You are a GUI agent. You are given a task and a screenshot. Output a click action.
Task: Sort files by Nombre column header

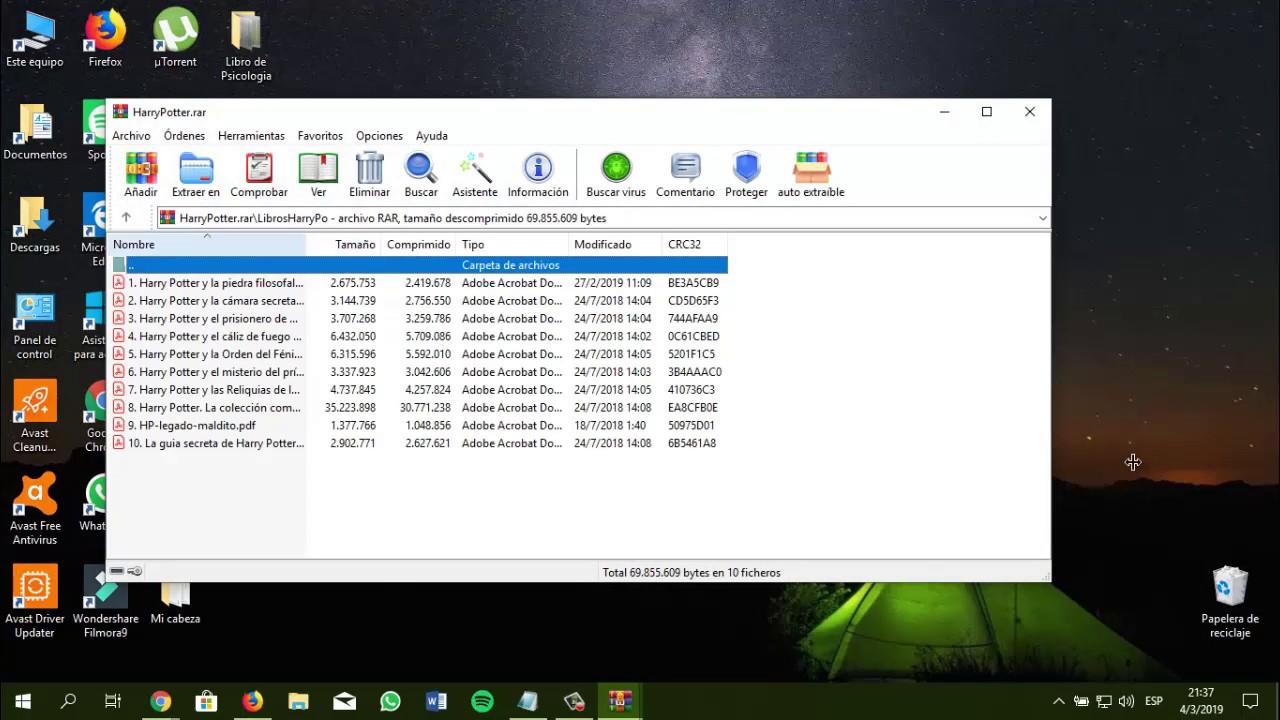coord(208,244)
